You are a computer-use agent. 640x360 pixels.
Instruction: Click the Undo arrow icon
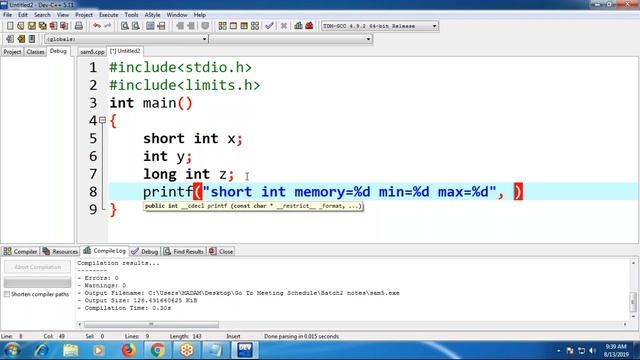[x=97, y=26]
